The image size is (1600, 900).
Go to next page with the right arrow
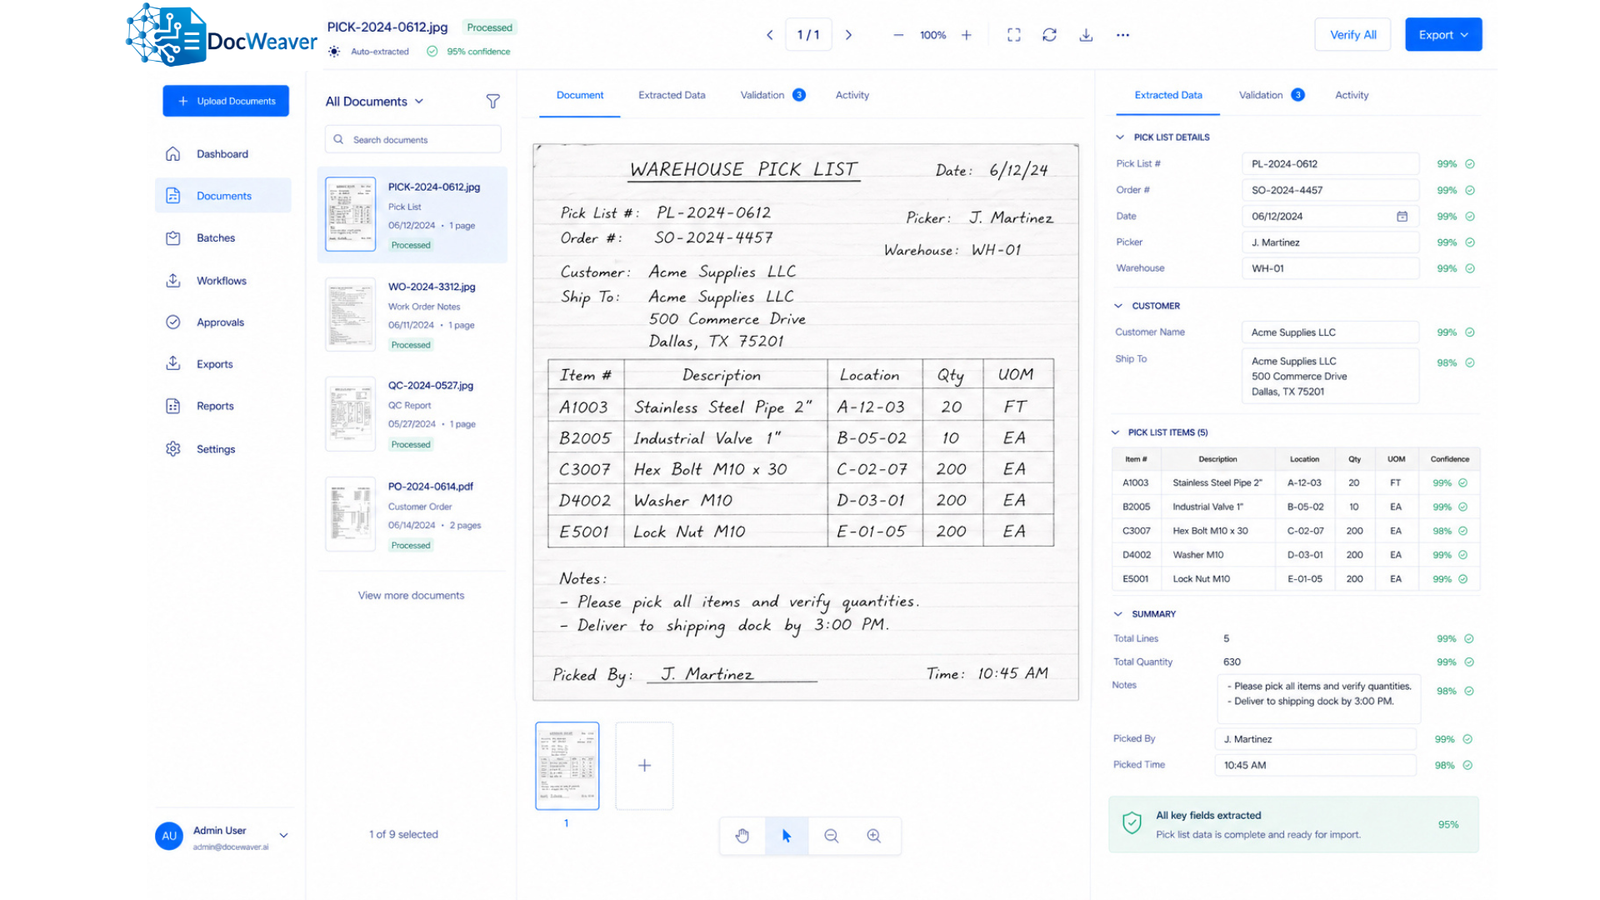[848, 35]
